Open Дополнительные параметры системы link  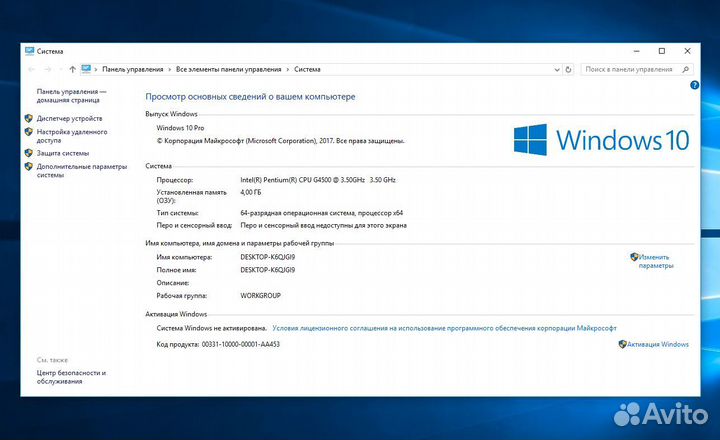point(82,170)
